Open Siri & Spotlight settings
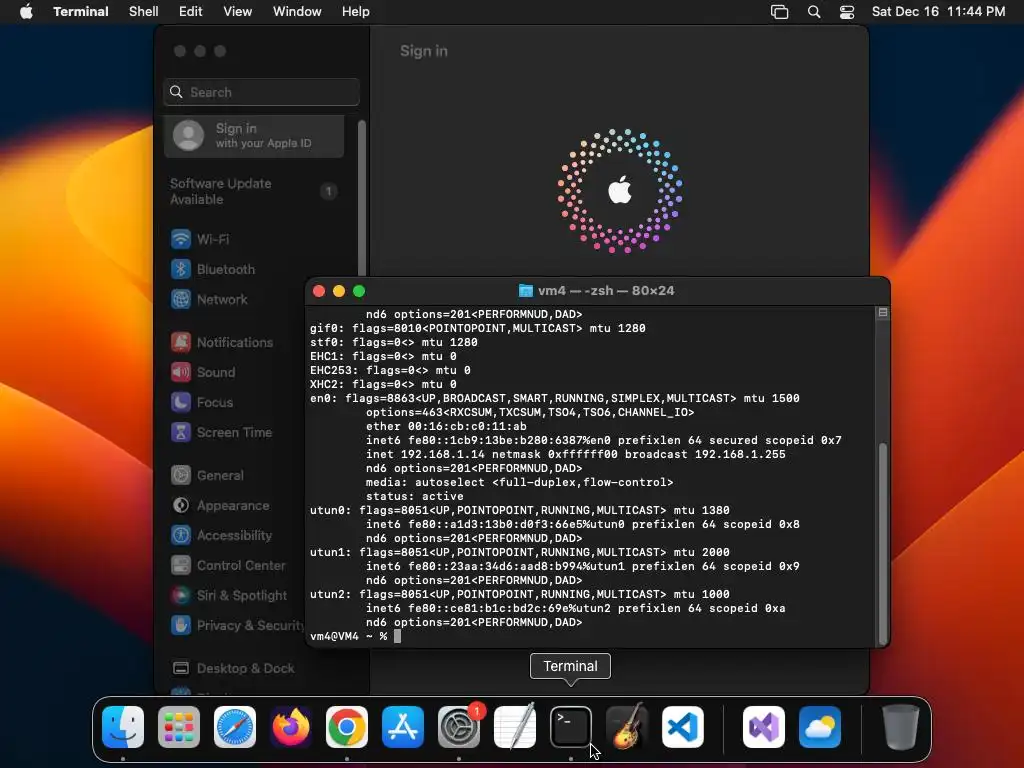Screen dimensions: 1024x768 [235, 596]
